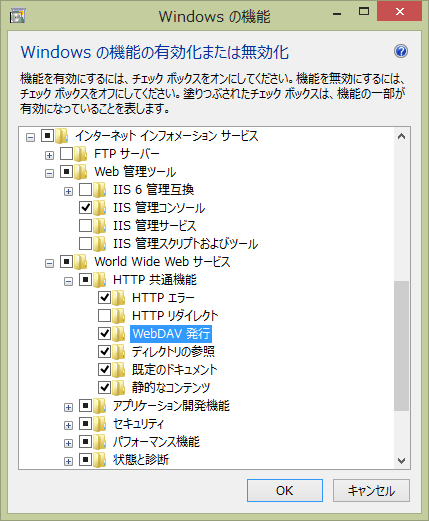Click the キャンセル button

[x=371, y=490]
